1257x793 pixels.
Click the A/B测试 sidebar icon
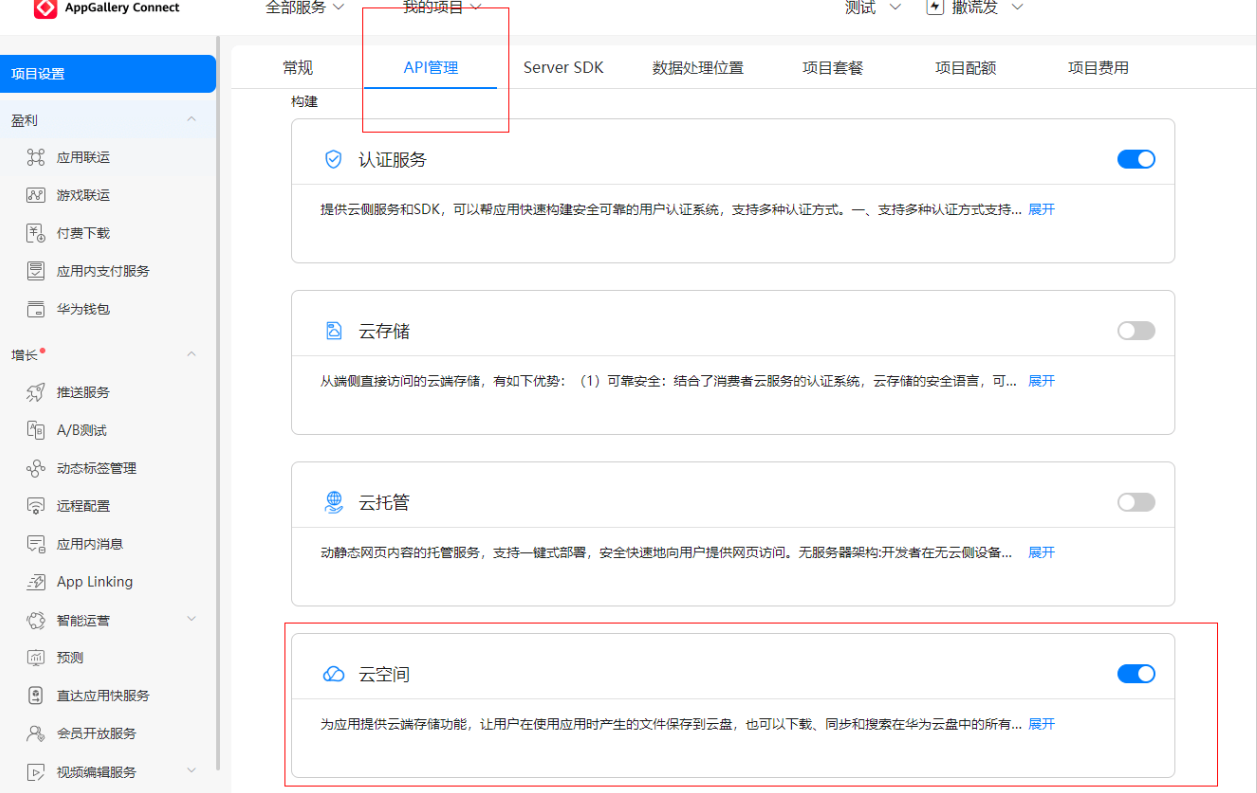[36, 430]
